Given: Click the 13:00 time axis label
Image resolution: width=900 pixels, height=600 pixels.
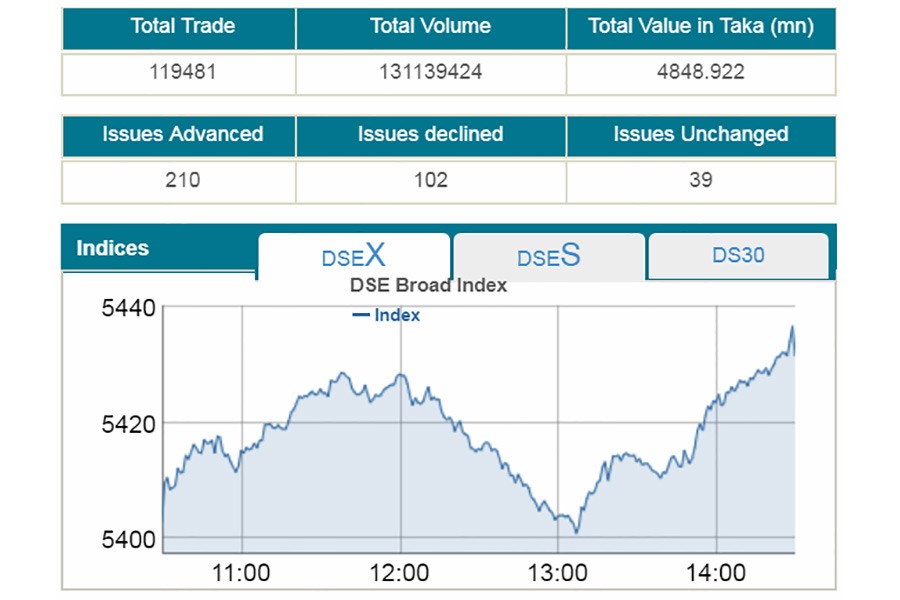Looking at the screenshot, I should click(x=557, y=573).
